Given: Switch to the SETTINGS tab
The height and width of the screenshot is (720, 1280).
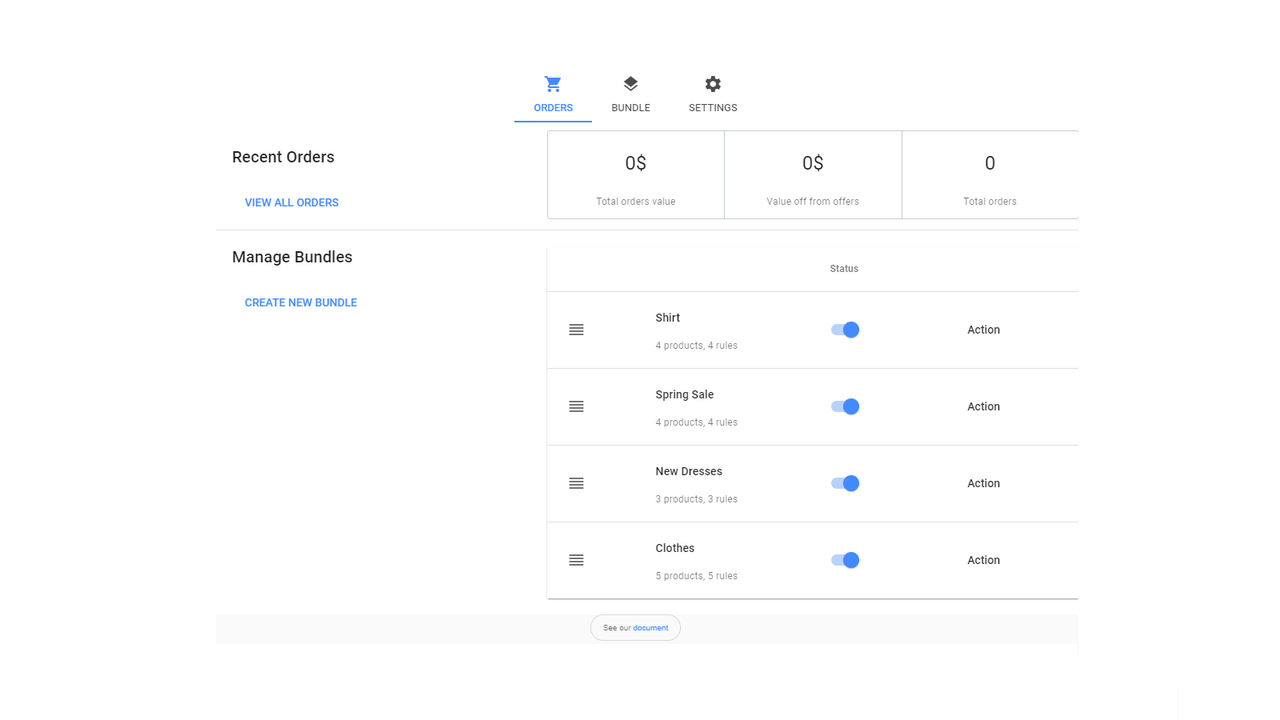Looking at the screenshot, I should click(712, 95).
